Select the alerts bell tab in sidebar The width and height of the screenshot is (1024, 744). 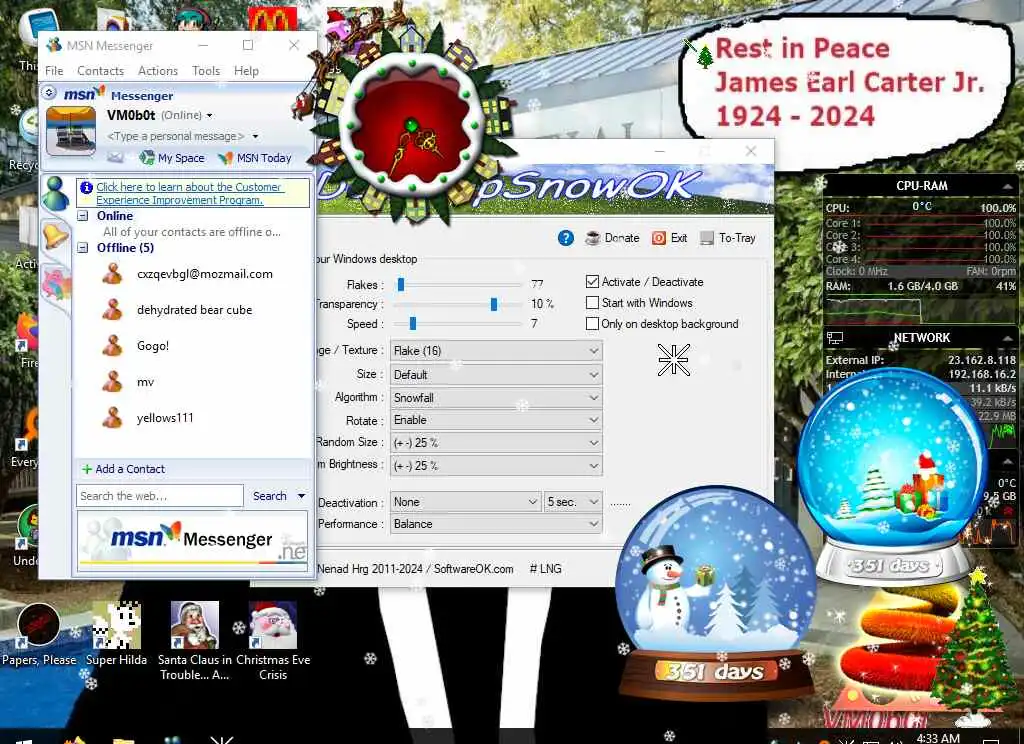(55, 235)
